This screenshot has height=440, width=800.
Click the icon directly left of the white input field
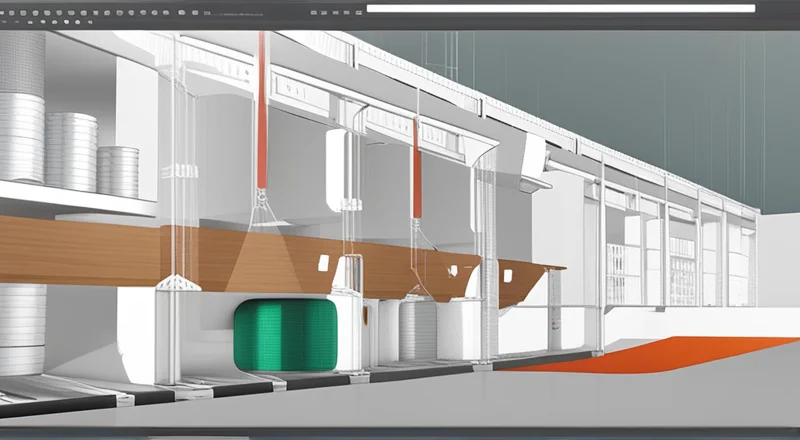point(358,12)
